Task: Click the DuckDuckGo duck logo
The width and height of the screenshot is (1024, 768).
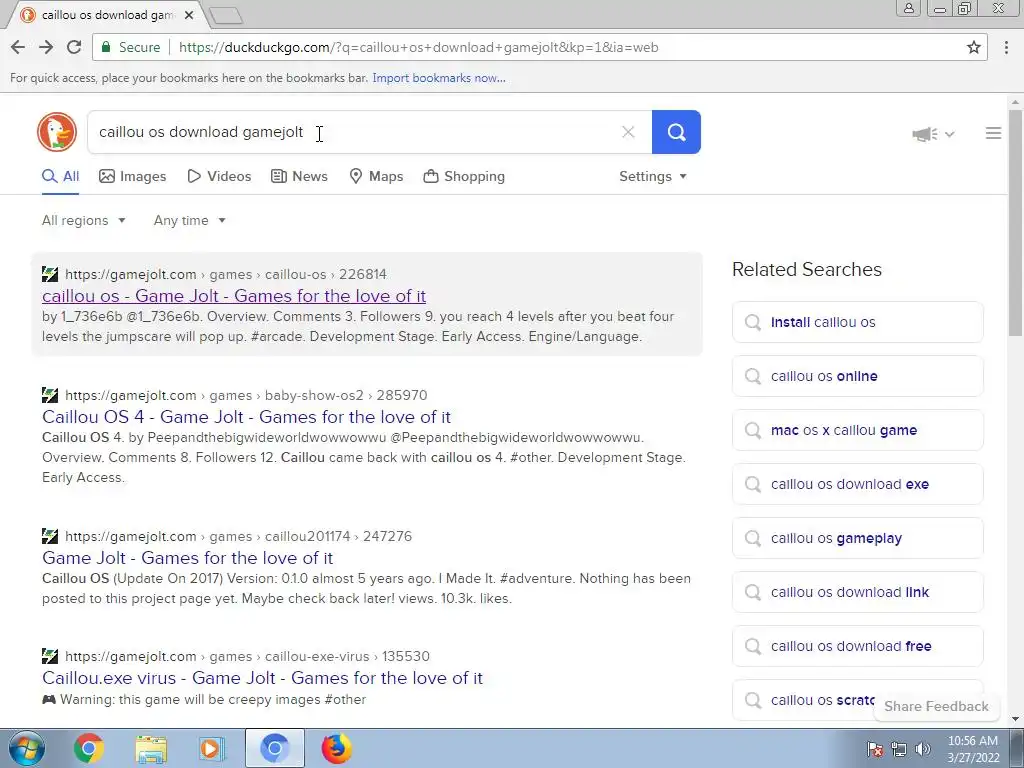Action: [57, 132]
